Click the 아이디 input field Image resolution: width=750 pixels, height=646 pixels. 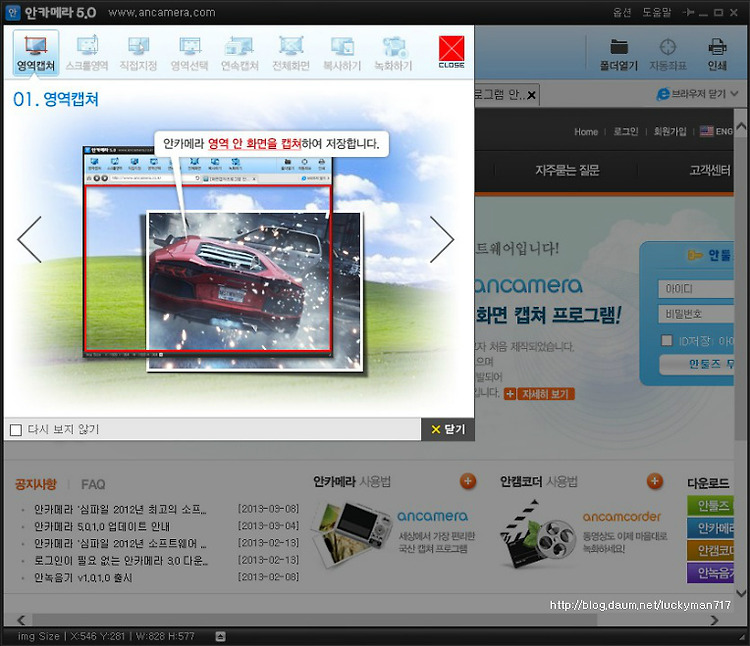tap(696, 289)
